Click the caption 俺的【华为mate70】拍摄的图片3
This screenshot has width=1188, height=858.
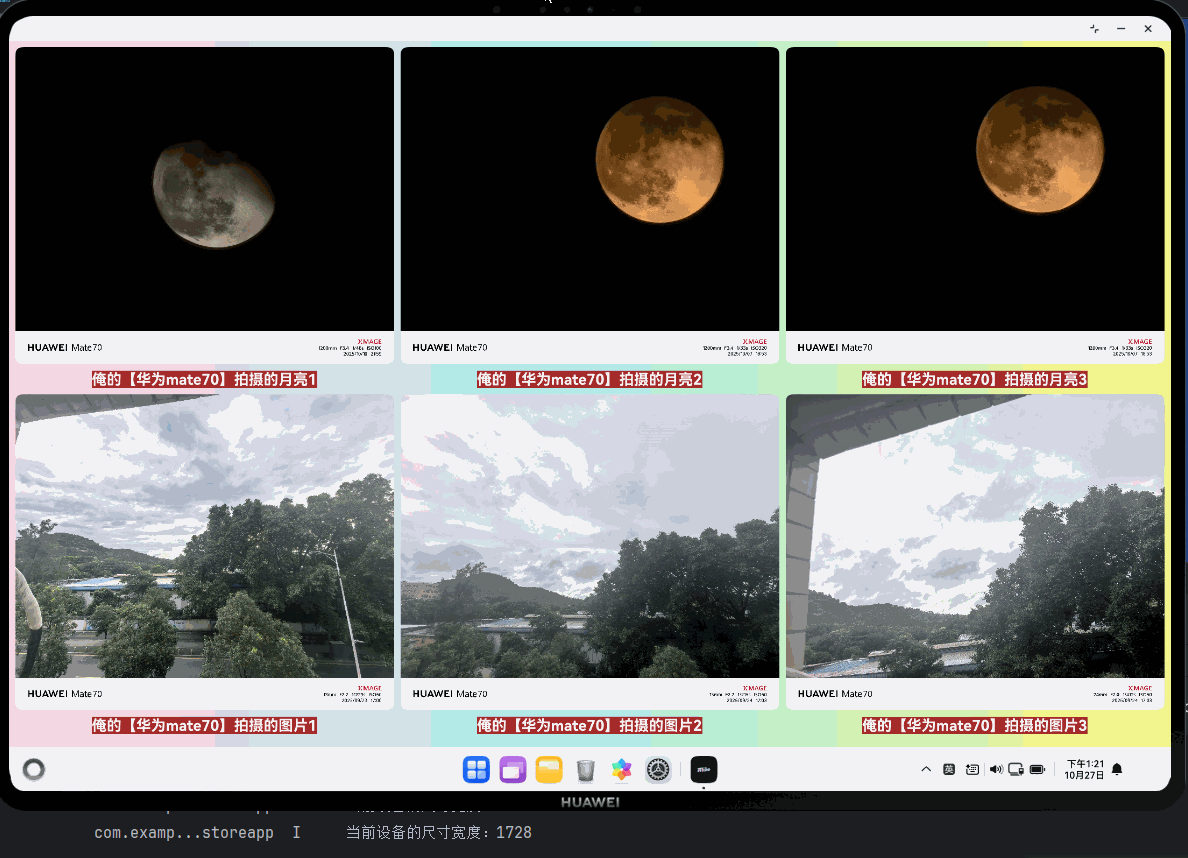coord(974,726)
